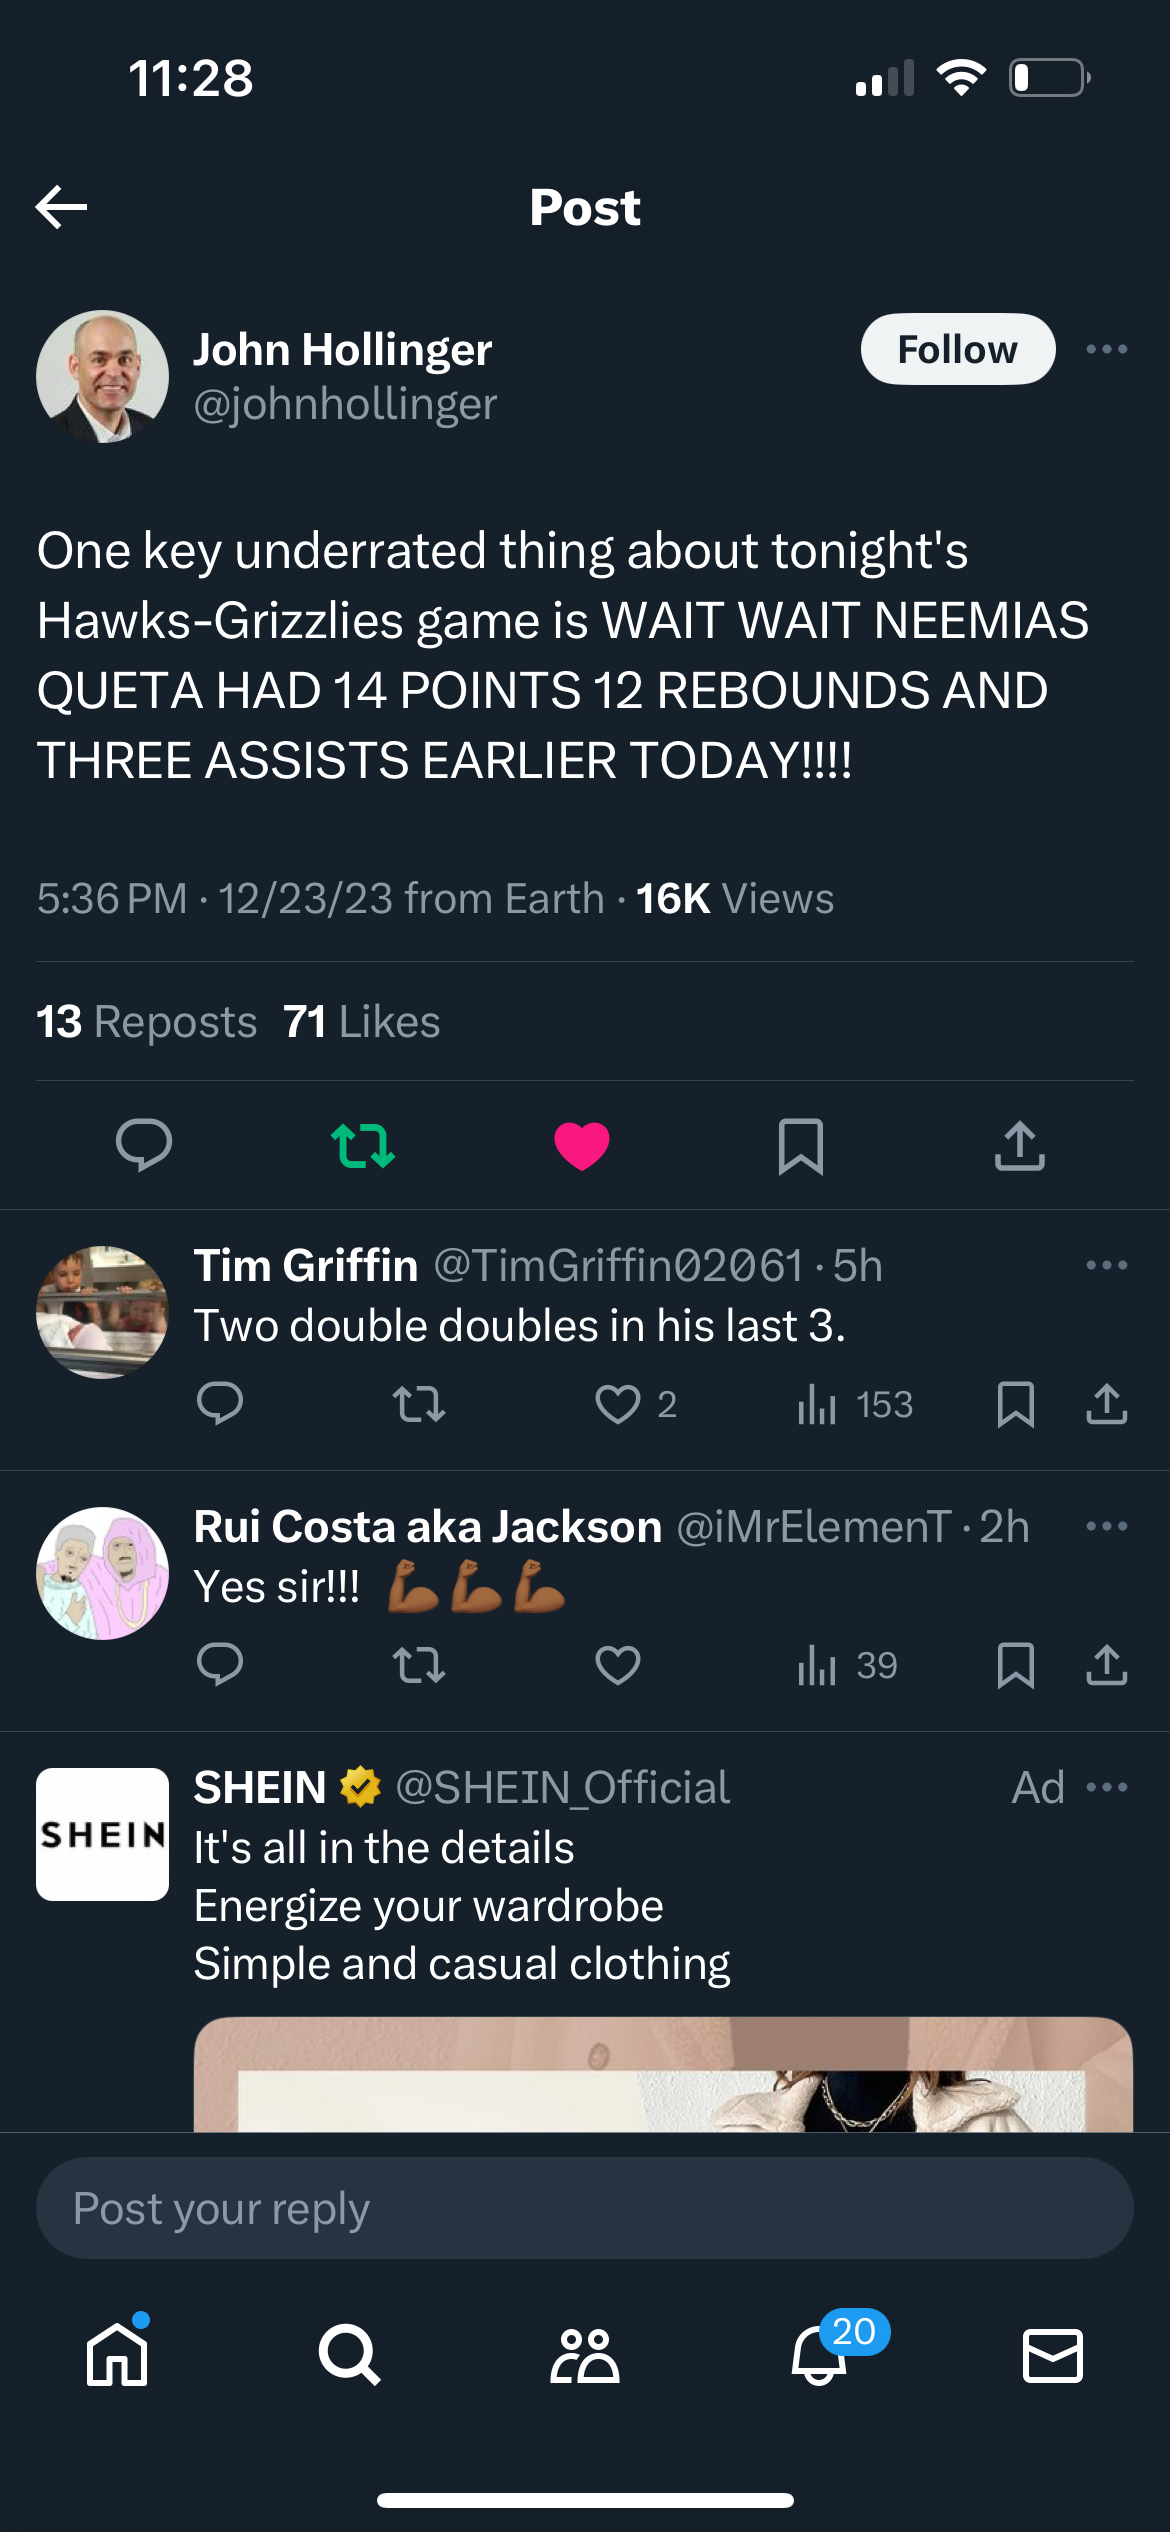Undo the green repost on main post

tap(363, 1145)
